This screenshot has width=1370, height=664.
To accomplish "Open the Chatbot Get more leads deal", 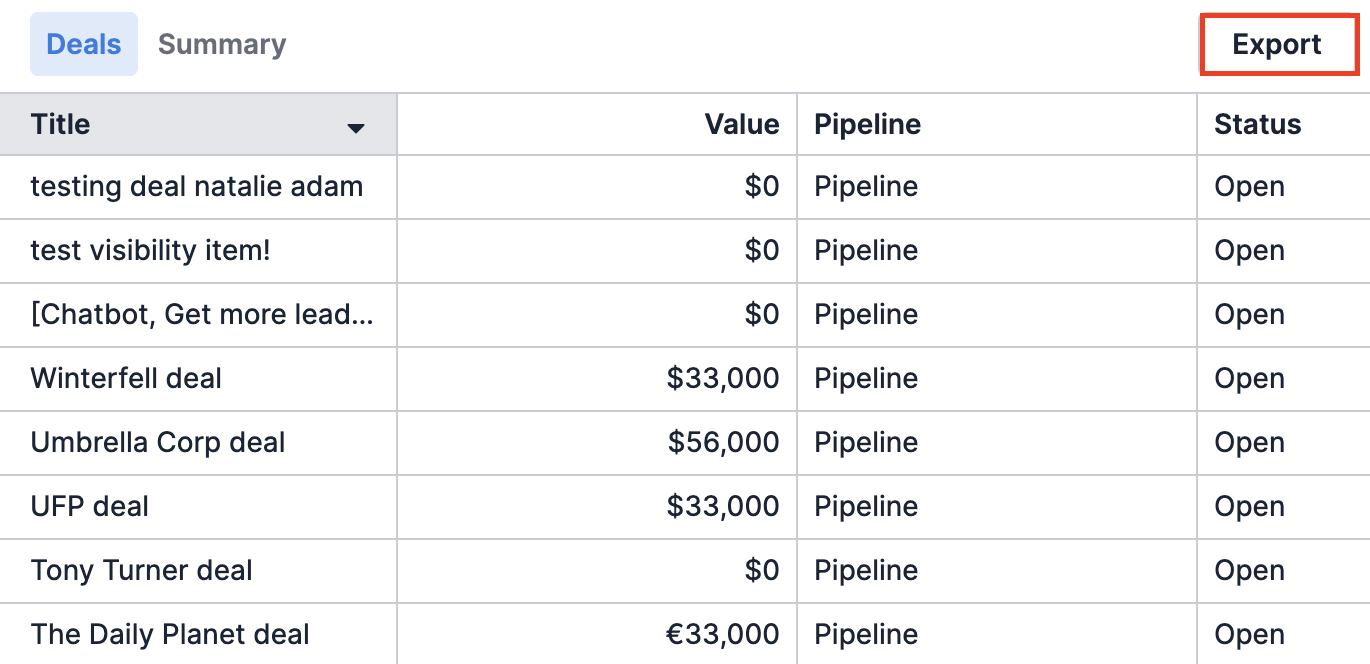I will (x=200, y=315).
